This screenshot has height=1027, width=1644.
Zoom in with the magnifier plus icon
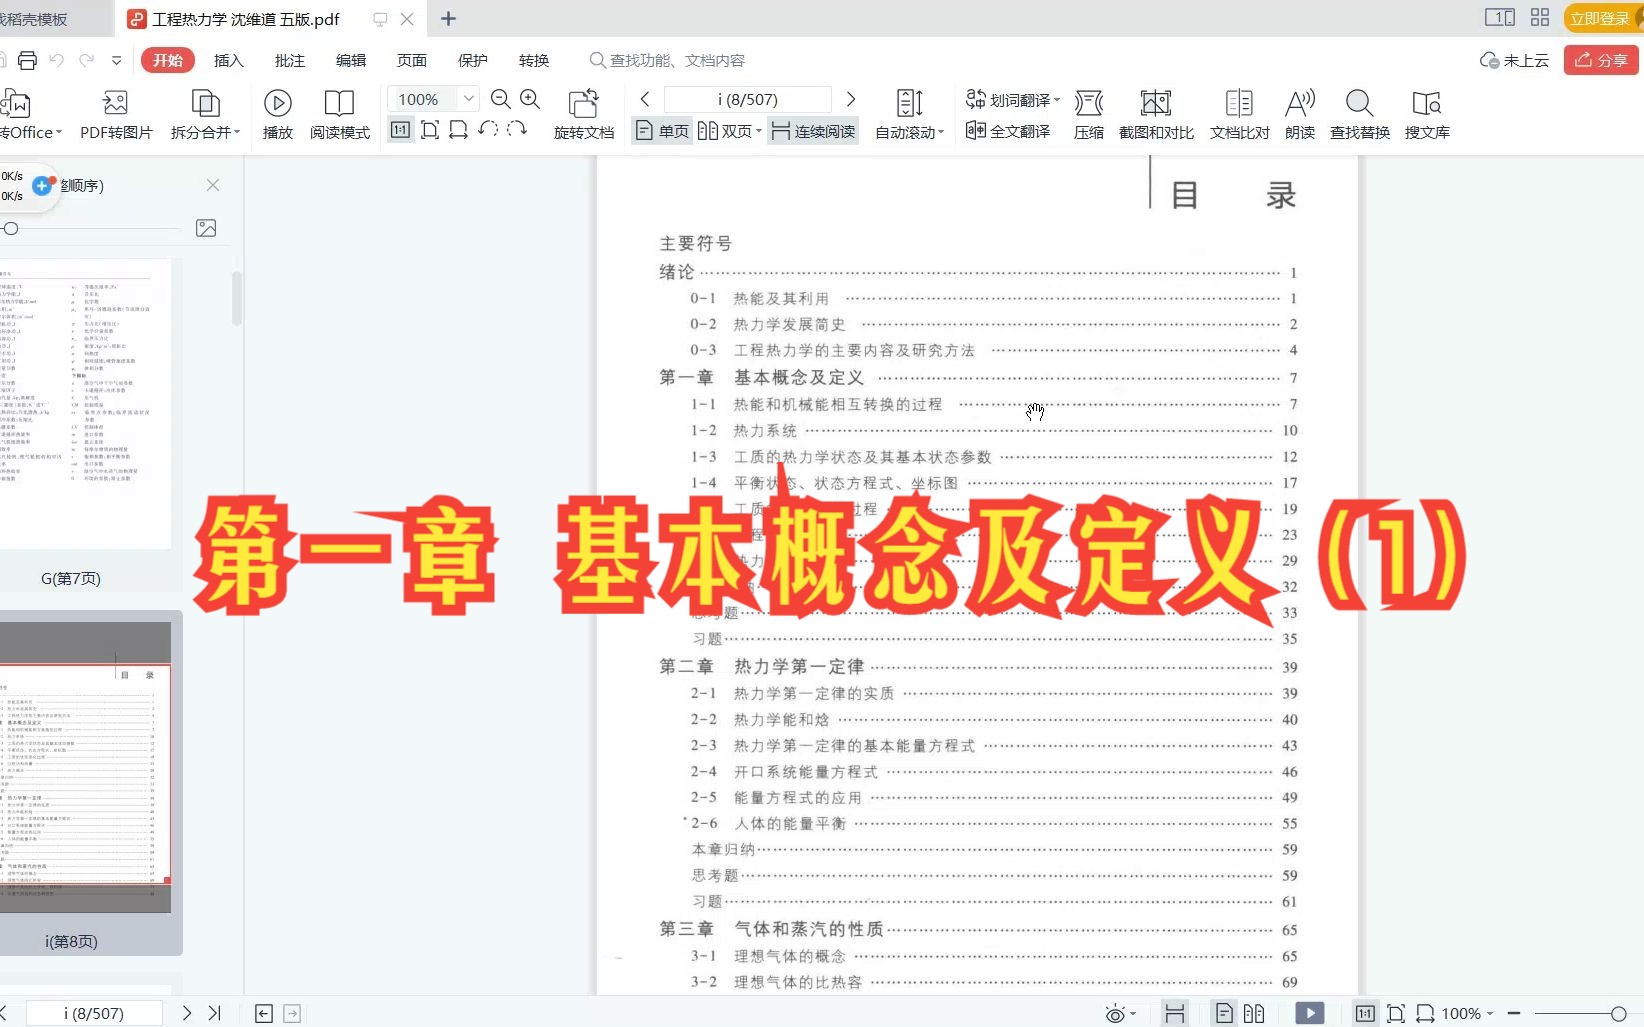click(531, 99)
